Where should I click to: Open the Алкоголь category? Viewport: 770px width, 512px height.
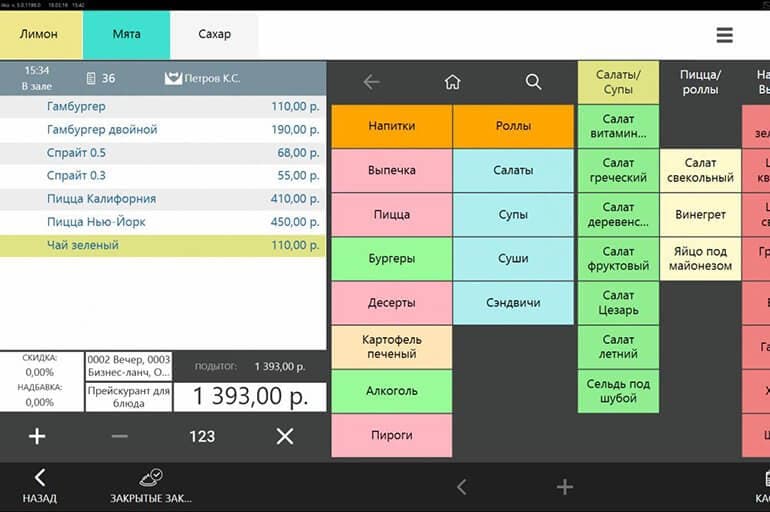tap(392, 391)
